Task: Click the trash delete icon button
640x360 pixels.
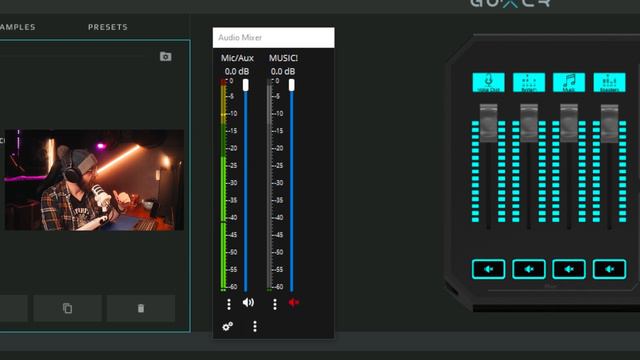Action: [141, 308]
